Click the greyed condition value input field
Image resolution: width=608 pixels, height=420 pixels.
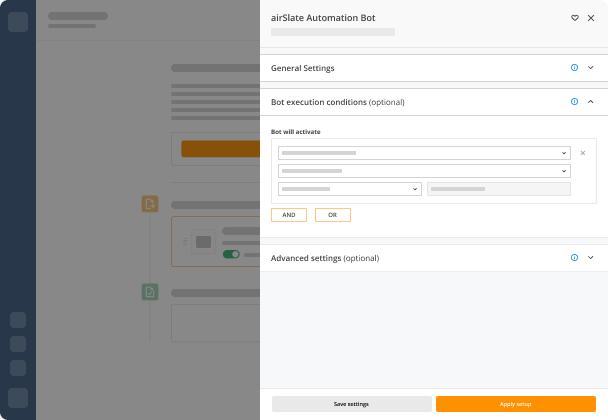[x=499, y=189]
